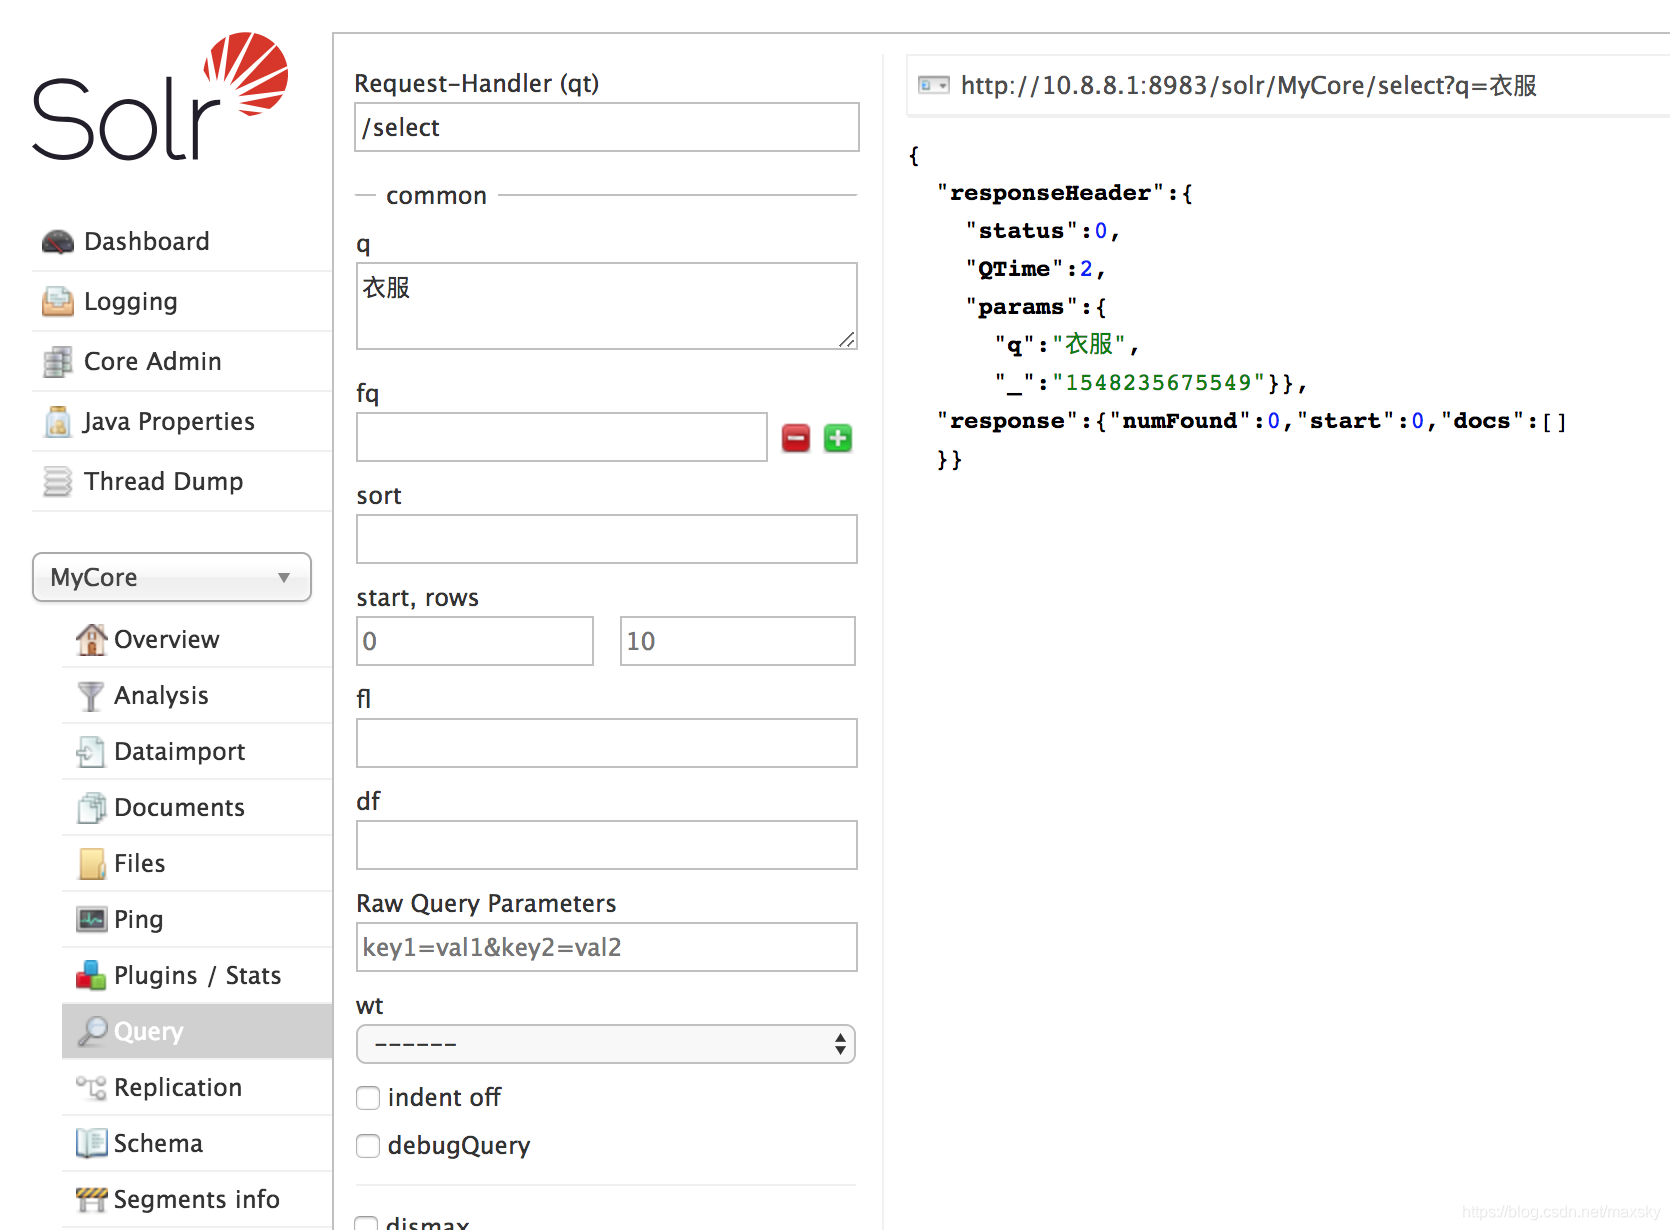Click the Raw Query Parameters field
The width and height of the screenshot is (1670, 1230).
pos(607,947)
